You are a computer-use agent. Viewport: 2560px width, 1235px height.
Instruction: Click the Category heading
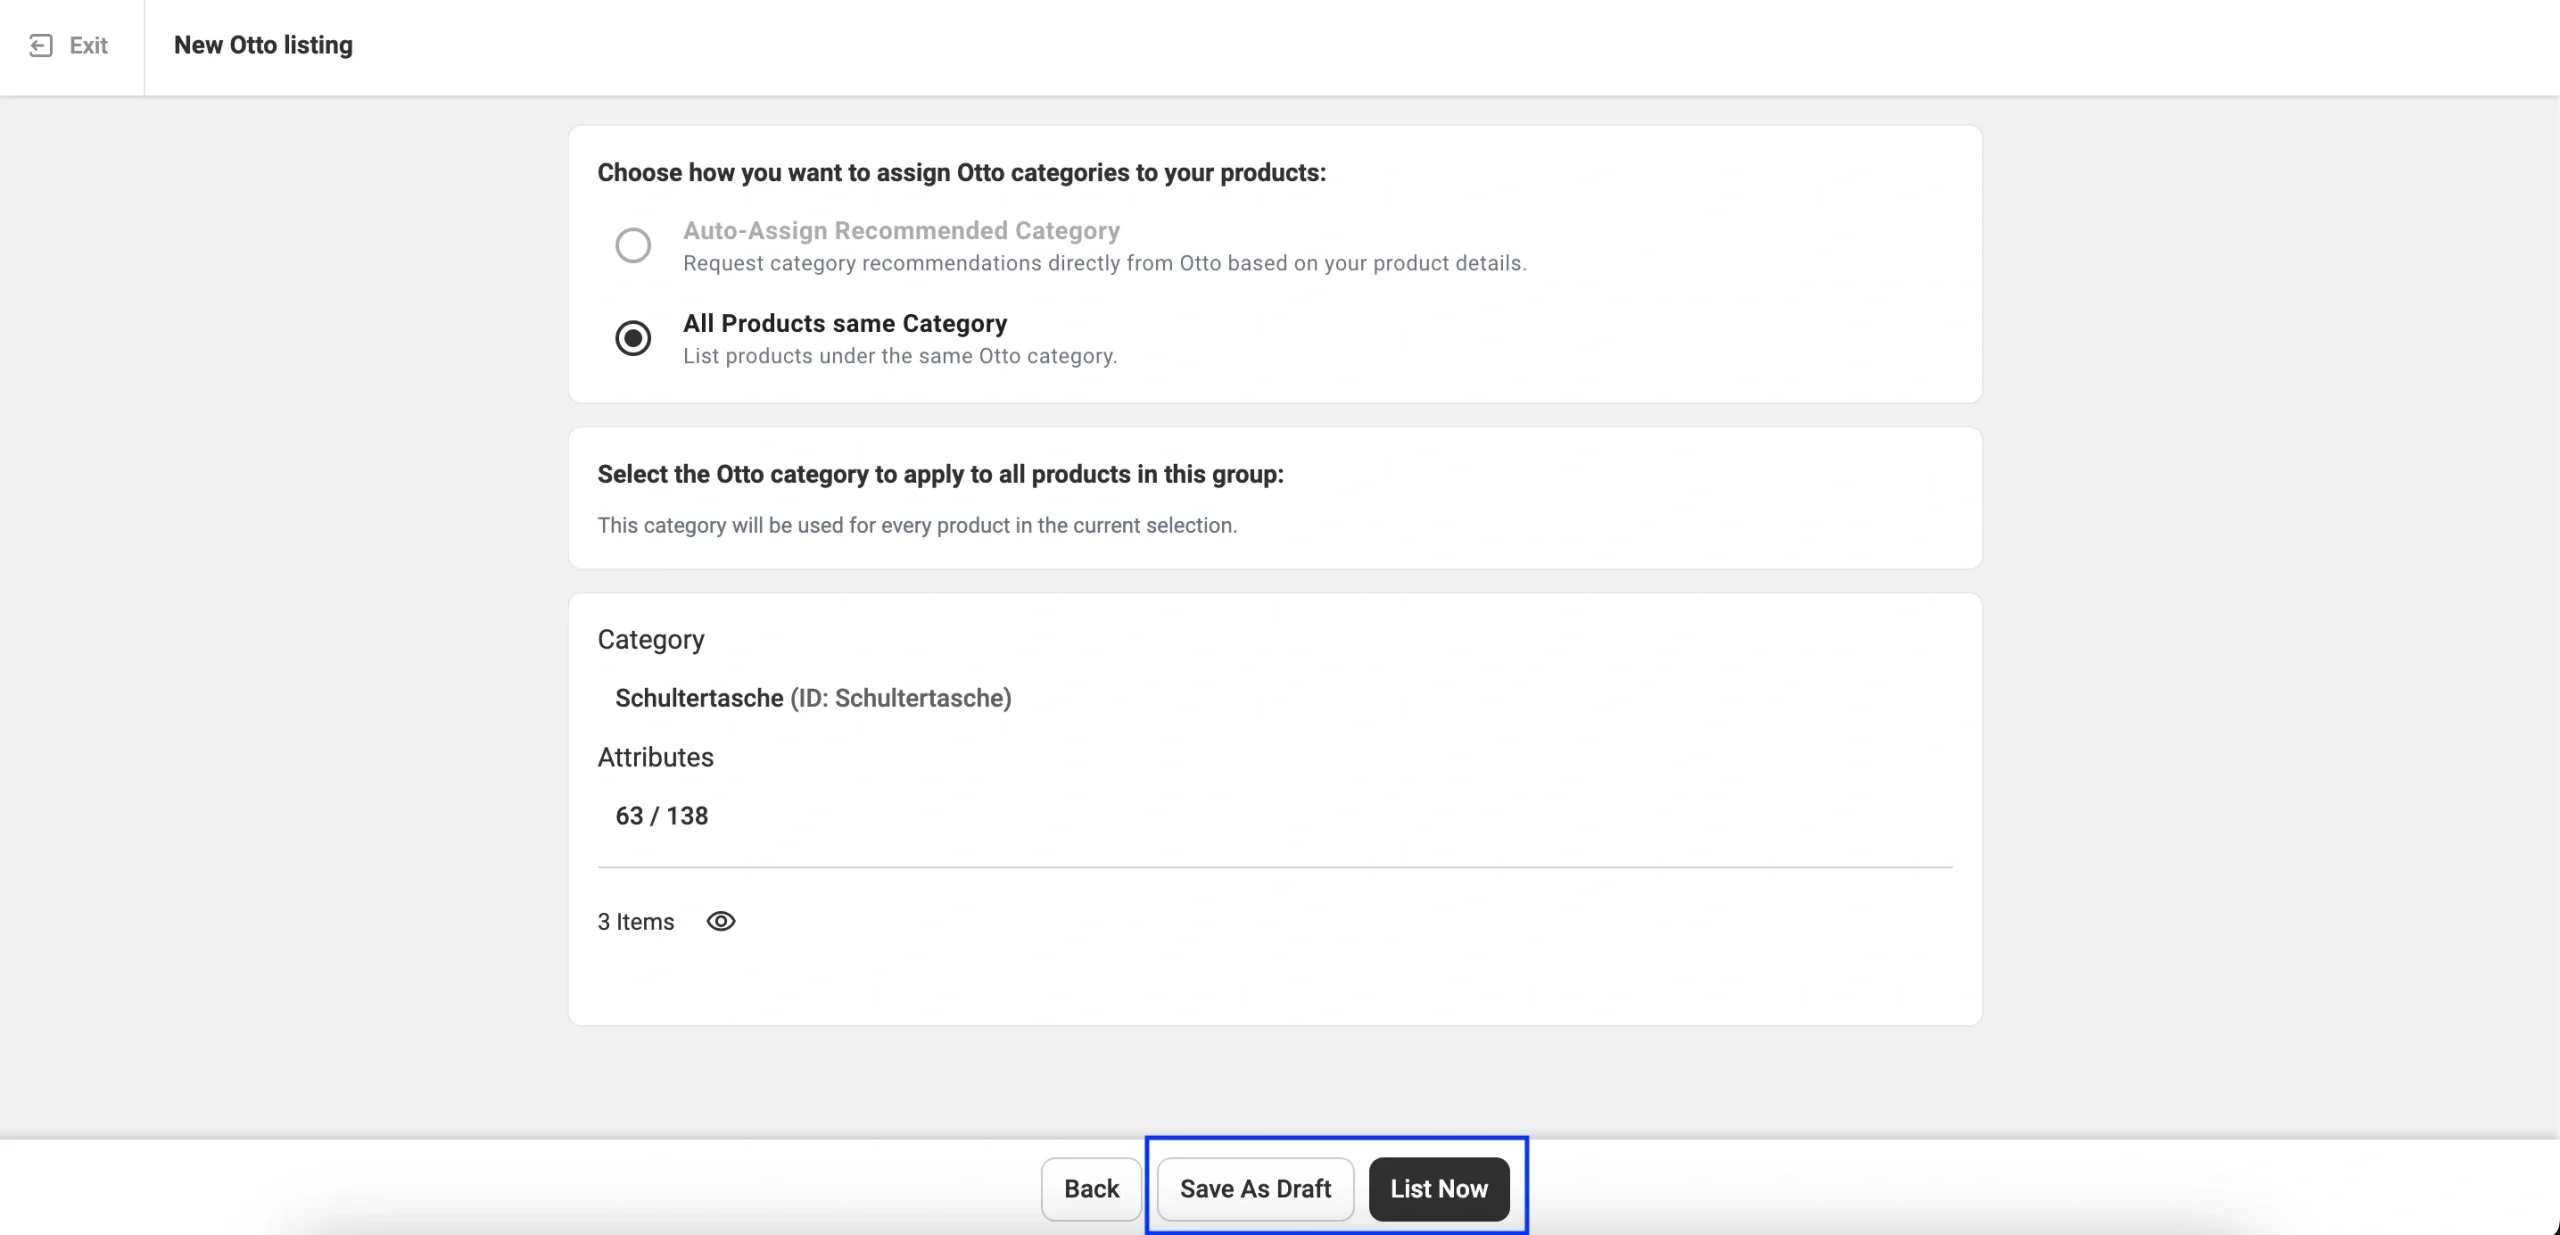650,640
